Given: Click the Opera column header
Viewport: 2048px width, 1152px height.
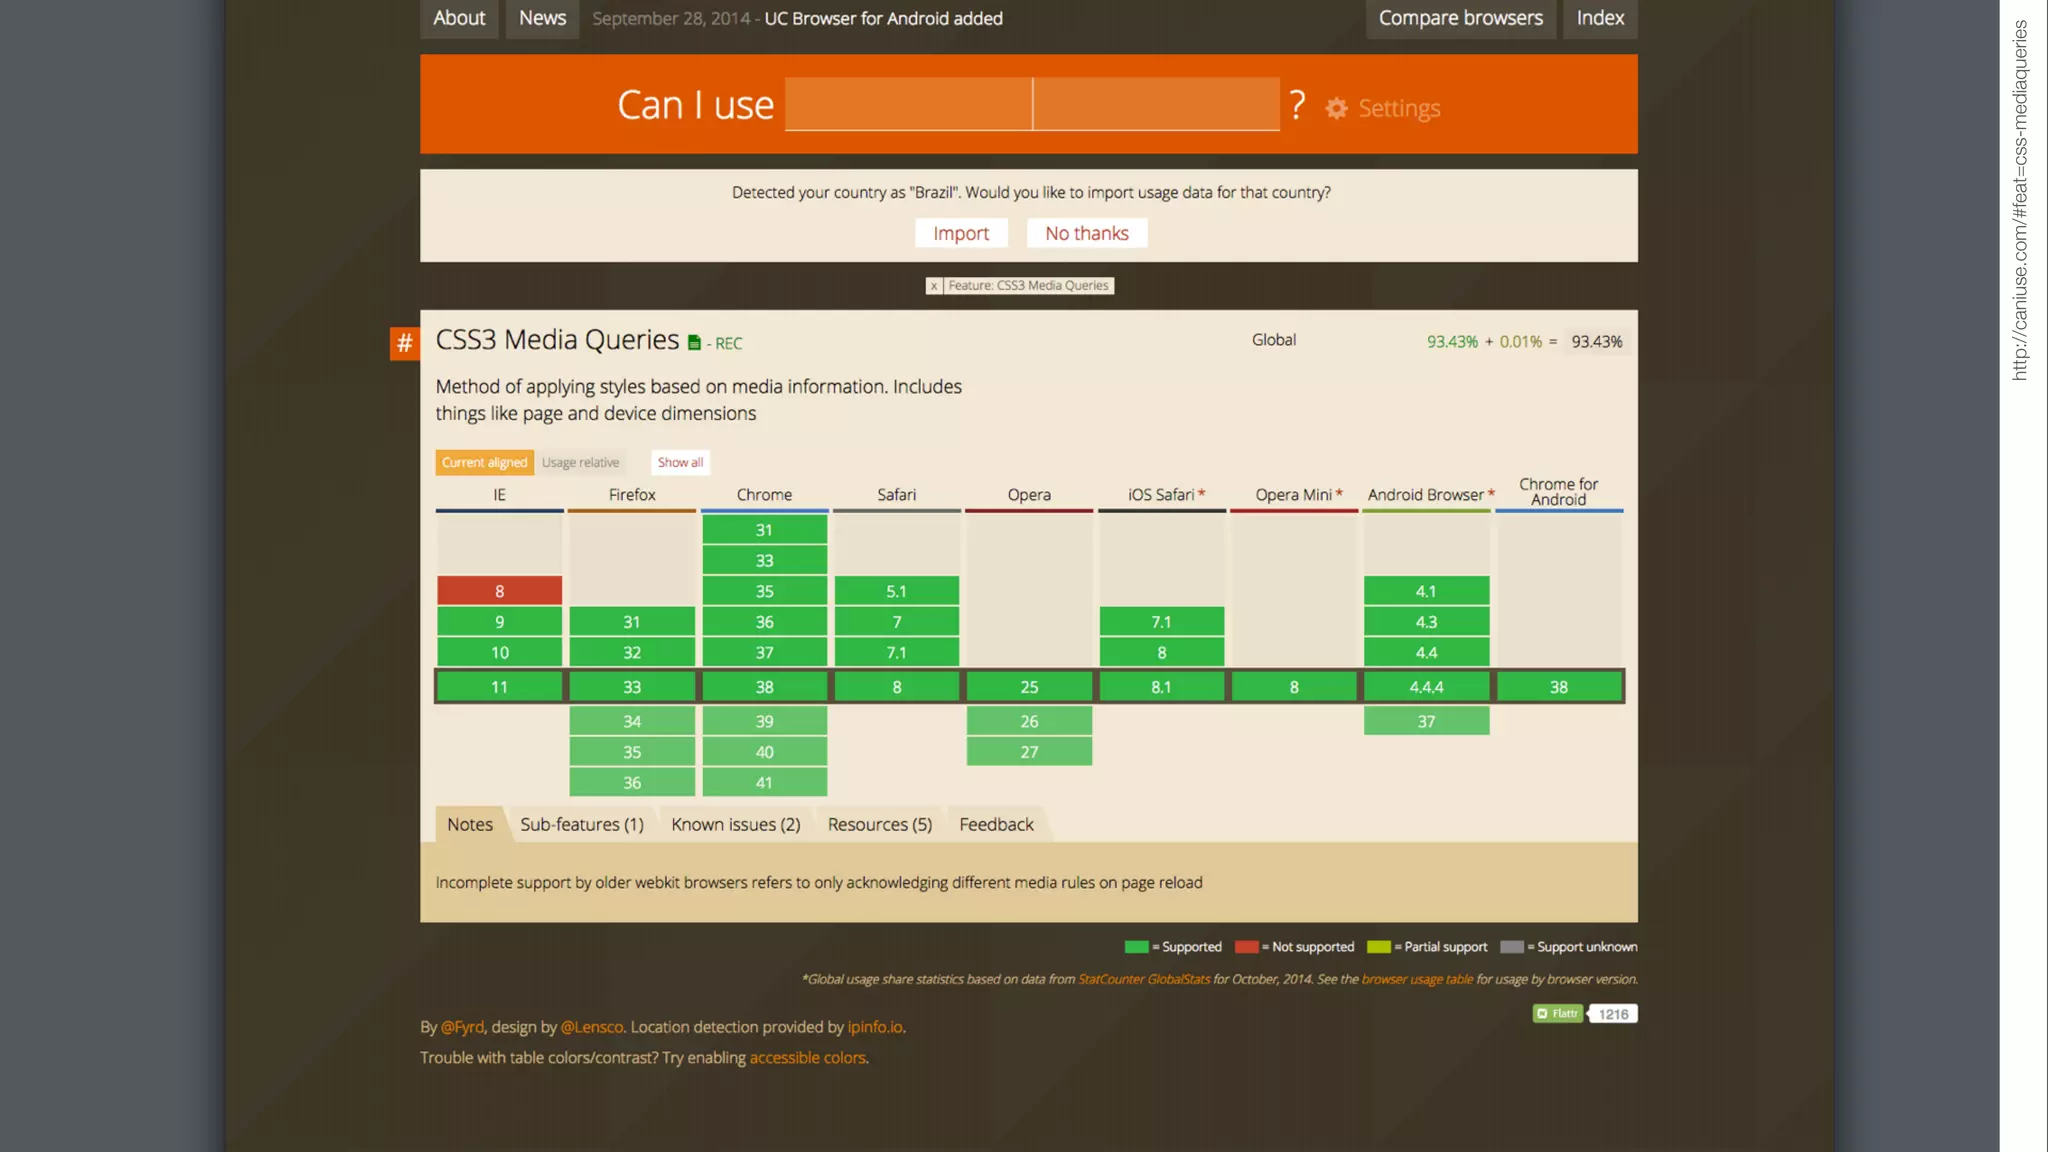Looking at the screenshot, I should click(x=1029, y=495).
